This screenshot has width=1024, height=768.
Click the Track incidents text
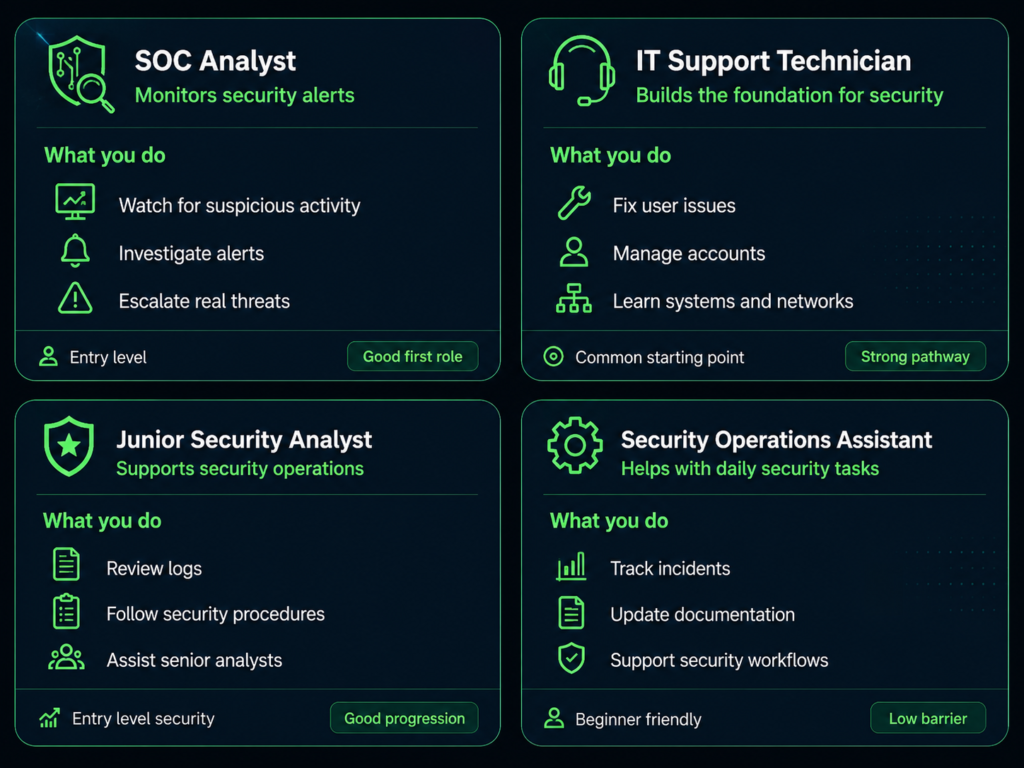click(x=670, y=569)
